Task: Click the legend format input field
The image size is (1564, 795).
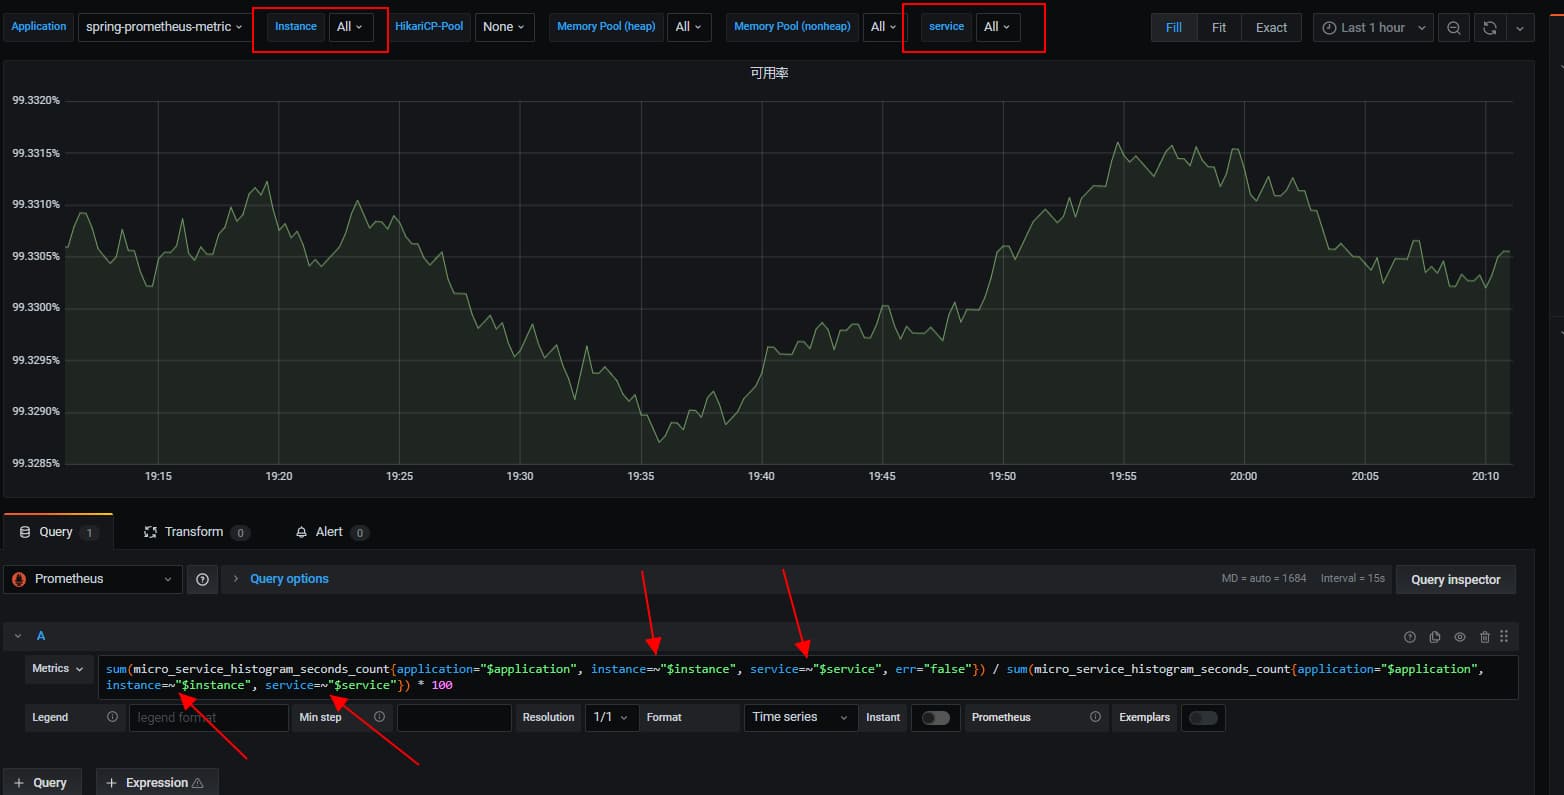Action: tap(208, 718)
